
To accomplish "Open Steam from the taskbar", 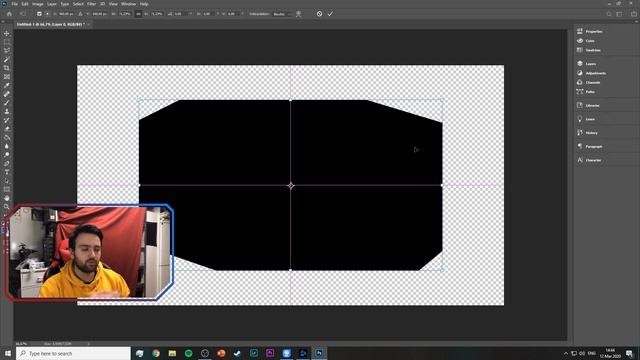I will pos(237,353).
